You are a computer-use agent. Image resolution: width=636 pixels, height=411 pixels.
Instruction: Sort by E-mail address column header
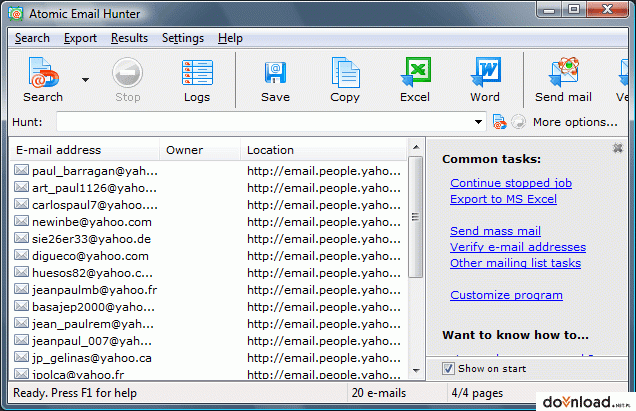[x=84, y=150]
